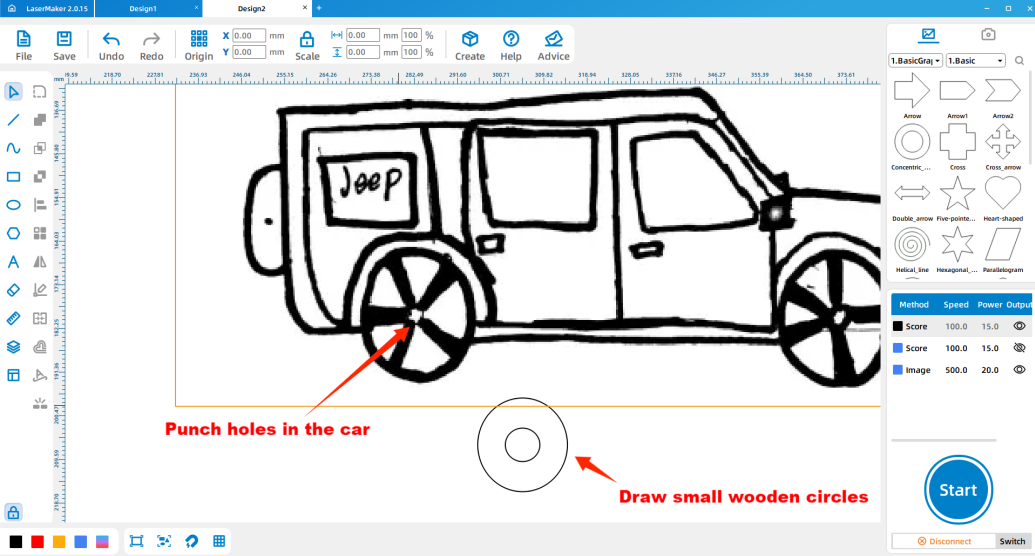Open the 1.BasicGraph category dropdown
Screen dimensions: 1035x556
tap(916, 61)
